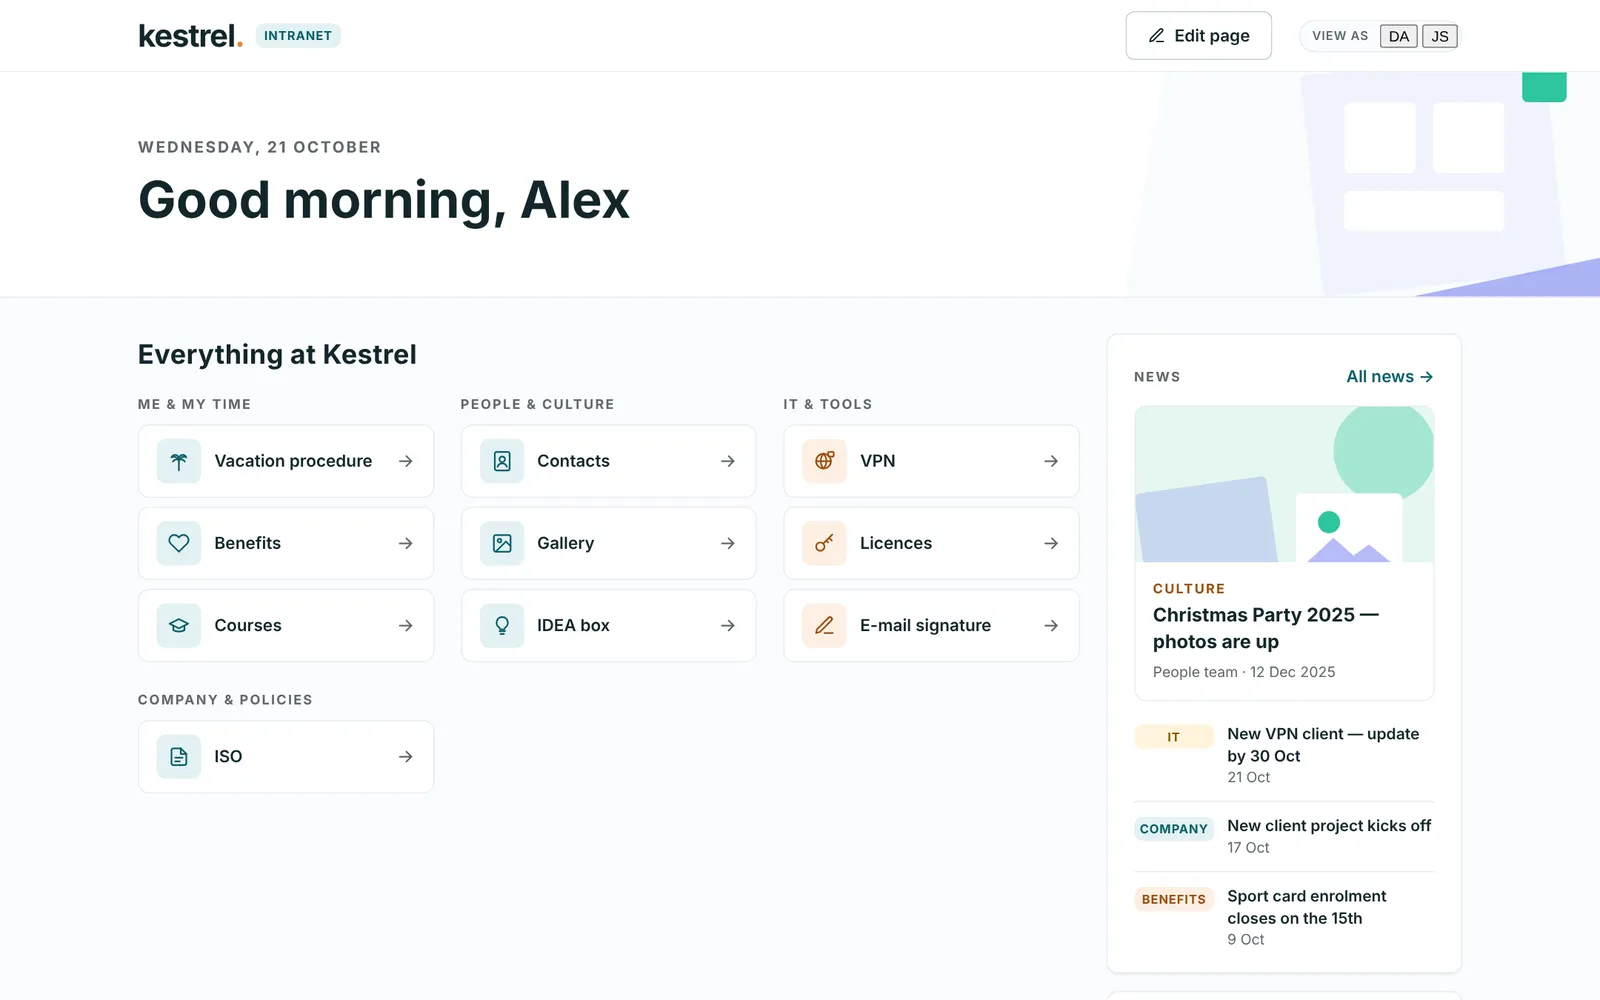Click the arrow on Benefits card
This screenshot has height=1000, width=1600.
pos(406,543)
